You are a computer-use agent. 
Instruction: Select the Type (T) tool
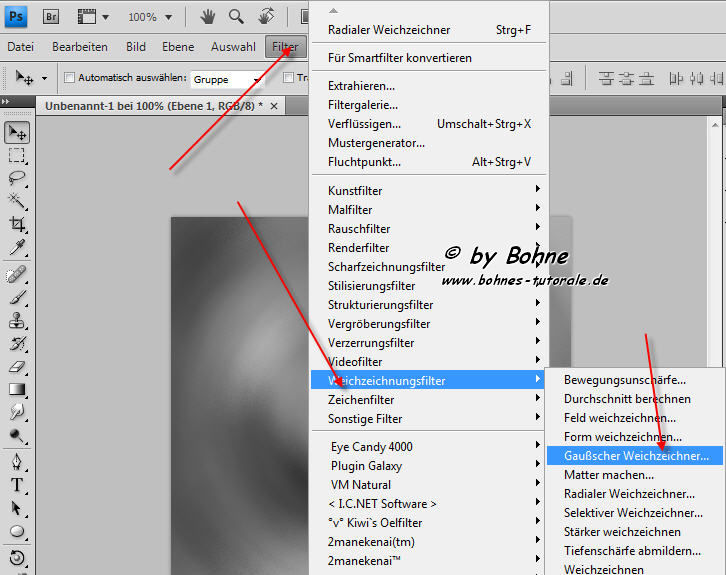(17, 485)
